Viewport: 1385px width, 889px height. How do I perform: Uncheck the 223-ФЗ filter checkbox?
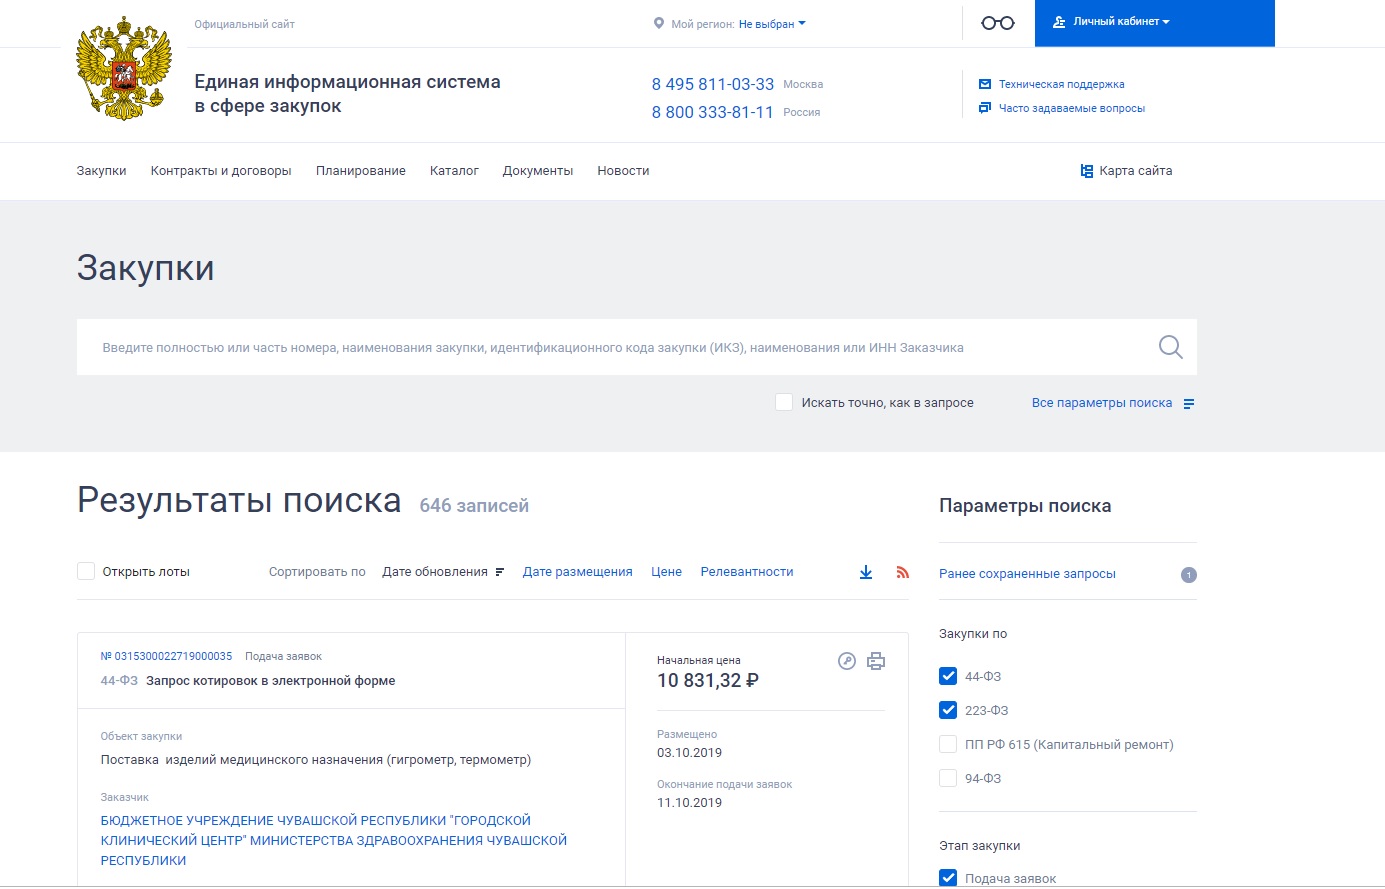coord(948,710)
